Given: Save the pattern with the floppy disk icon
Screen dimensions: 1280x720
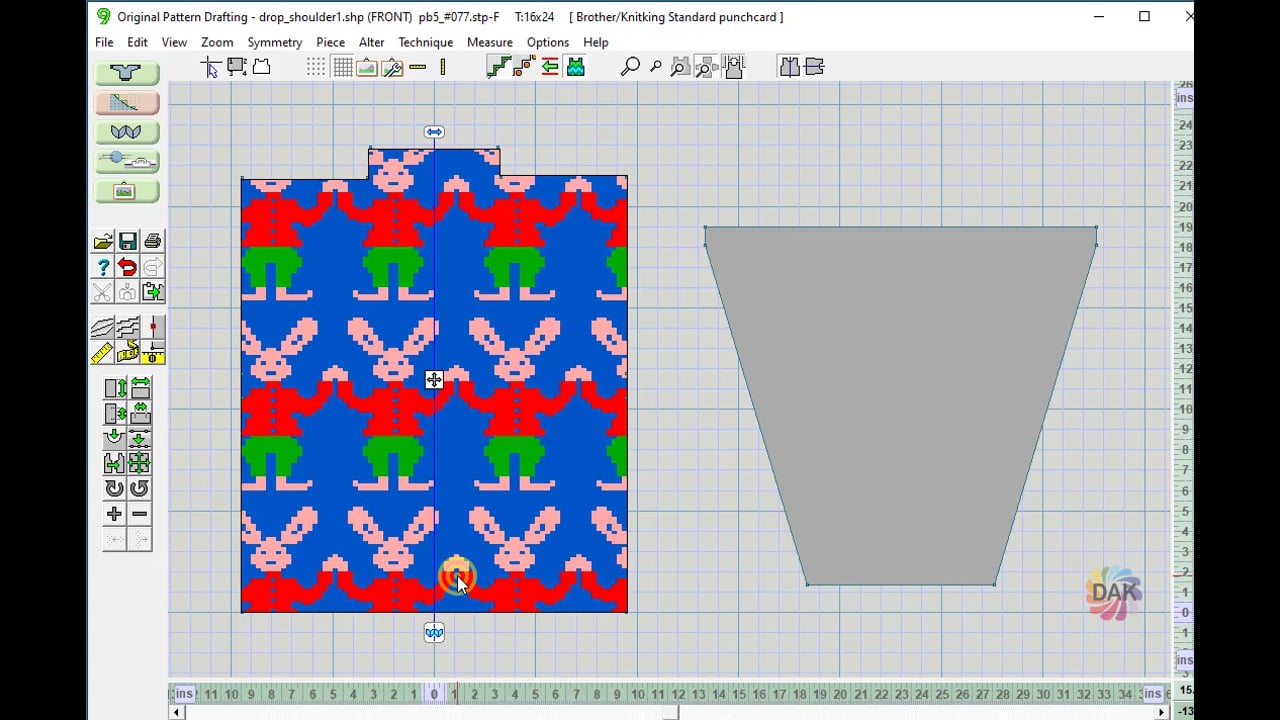Looking at the screenshot, I should pos(128,241).
